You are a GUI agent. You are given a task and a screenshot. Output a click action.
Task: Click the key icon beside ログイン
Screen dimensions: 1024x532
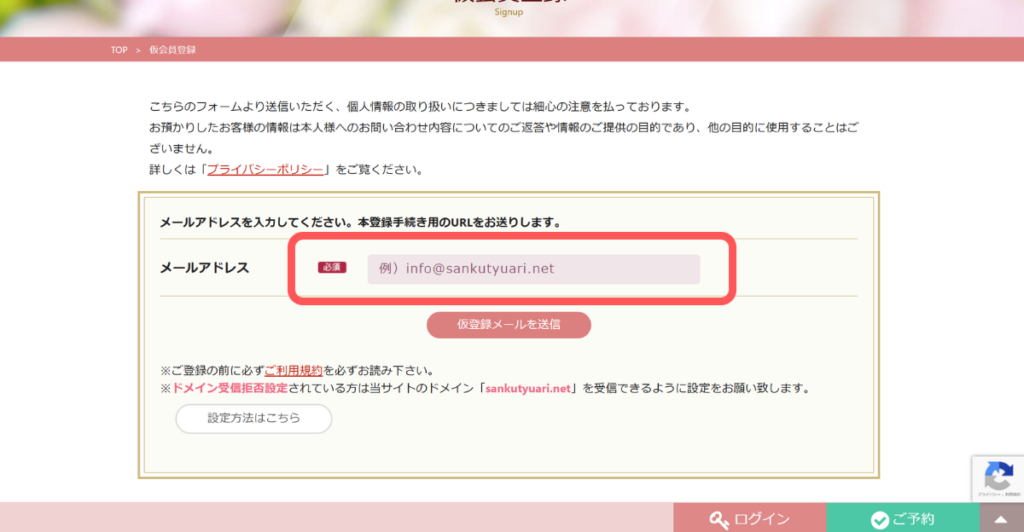(x=718, y=519)
